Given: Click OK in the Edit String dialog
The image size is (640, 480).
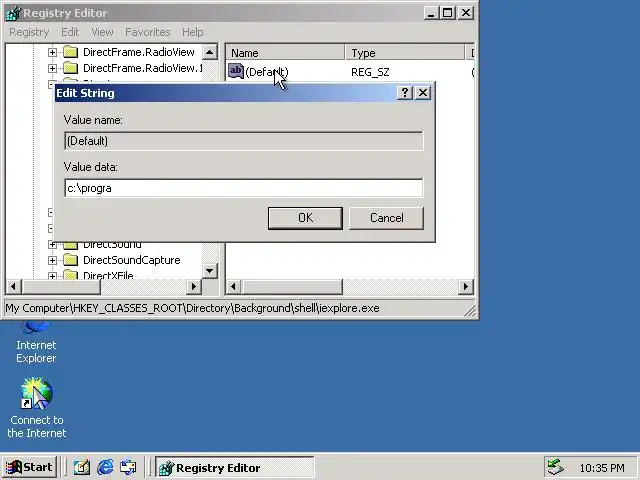Looking at the screenshot, I should [305, 218].
